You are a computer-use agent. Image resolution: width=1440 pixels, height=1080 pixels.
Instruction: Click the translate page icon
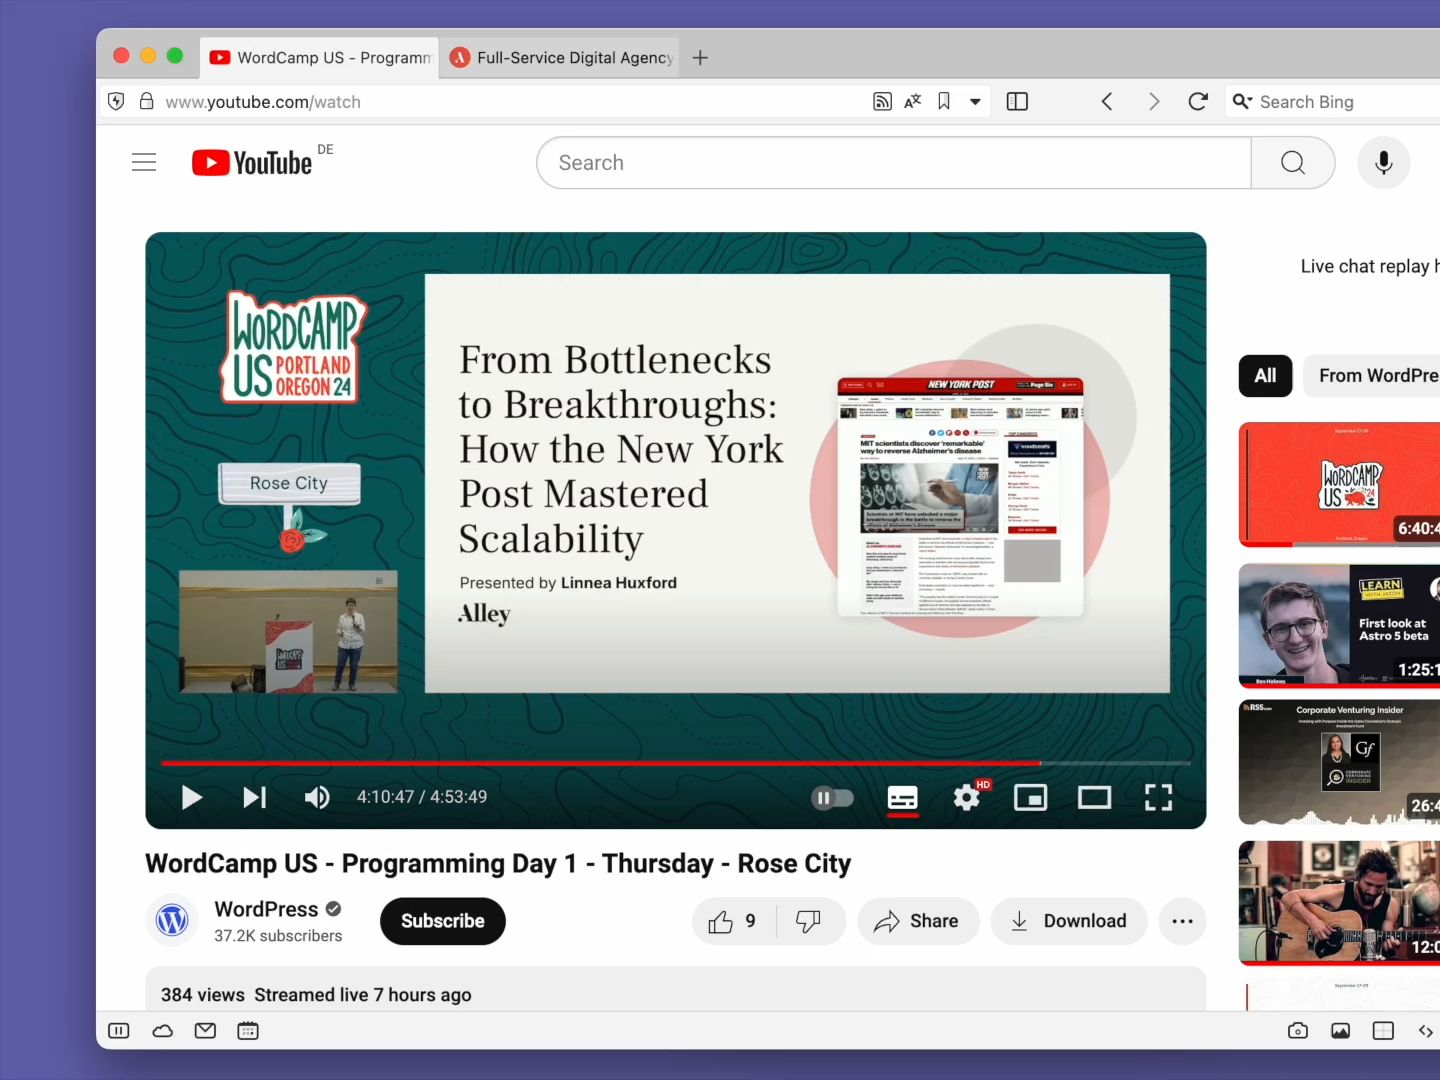point(913,101)
